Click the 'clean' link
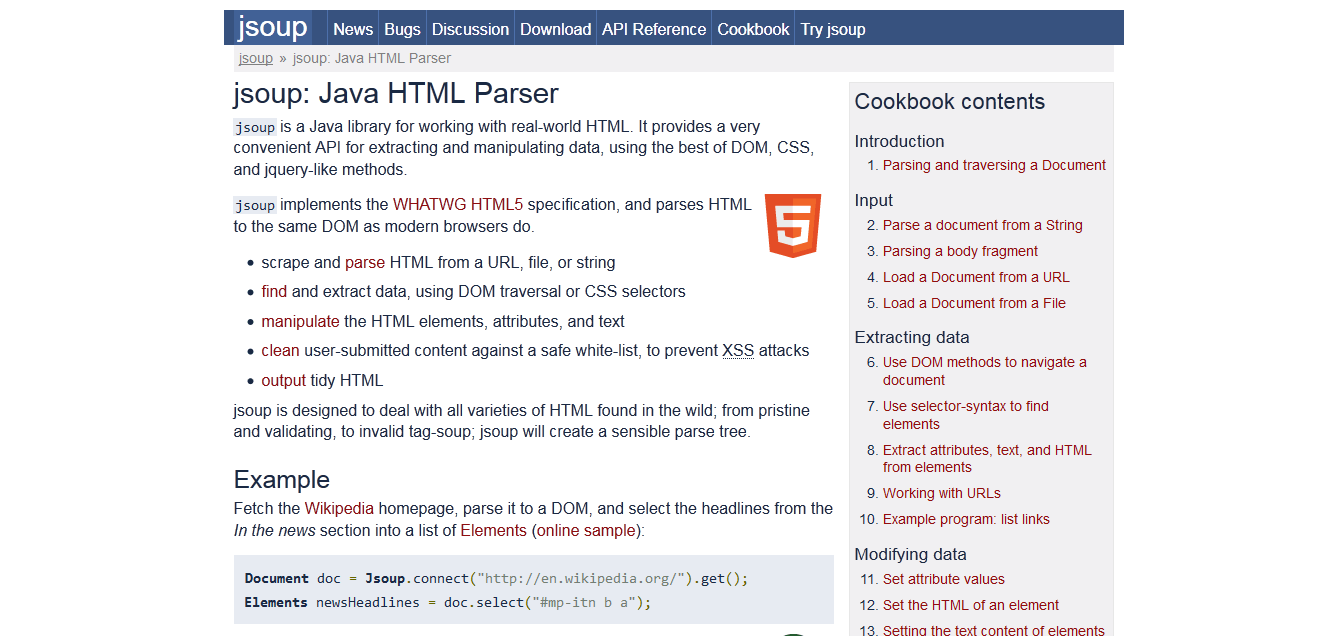The image size is (1341, 636). 281,351
